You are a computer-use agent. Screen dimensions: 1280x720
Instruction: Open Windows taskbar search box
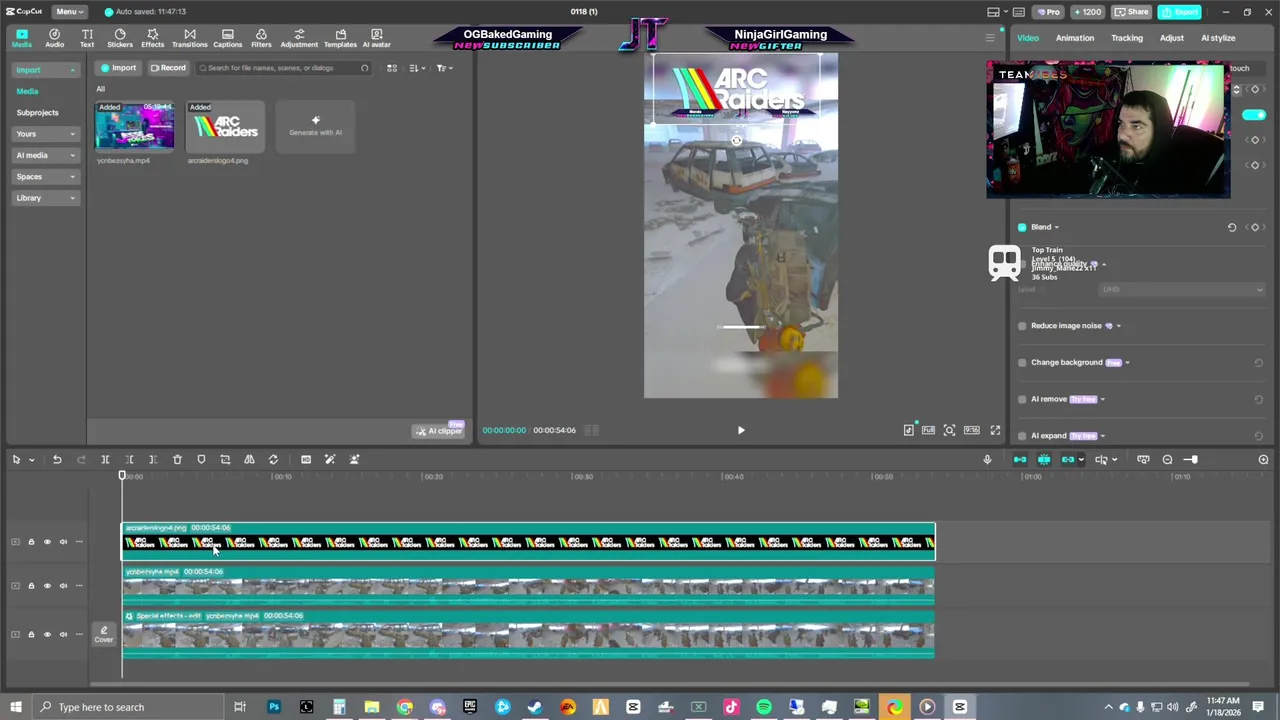coord(130,707)
